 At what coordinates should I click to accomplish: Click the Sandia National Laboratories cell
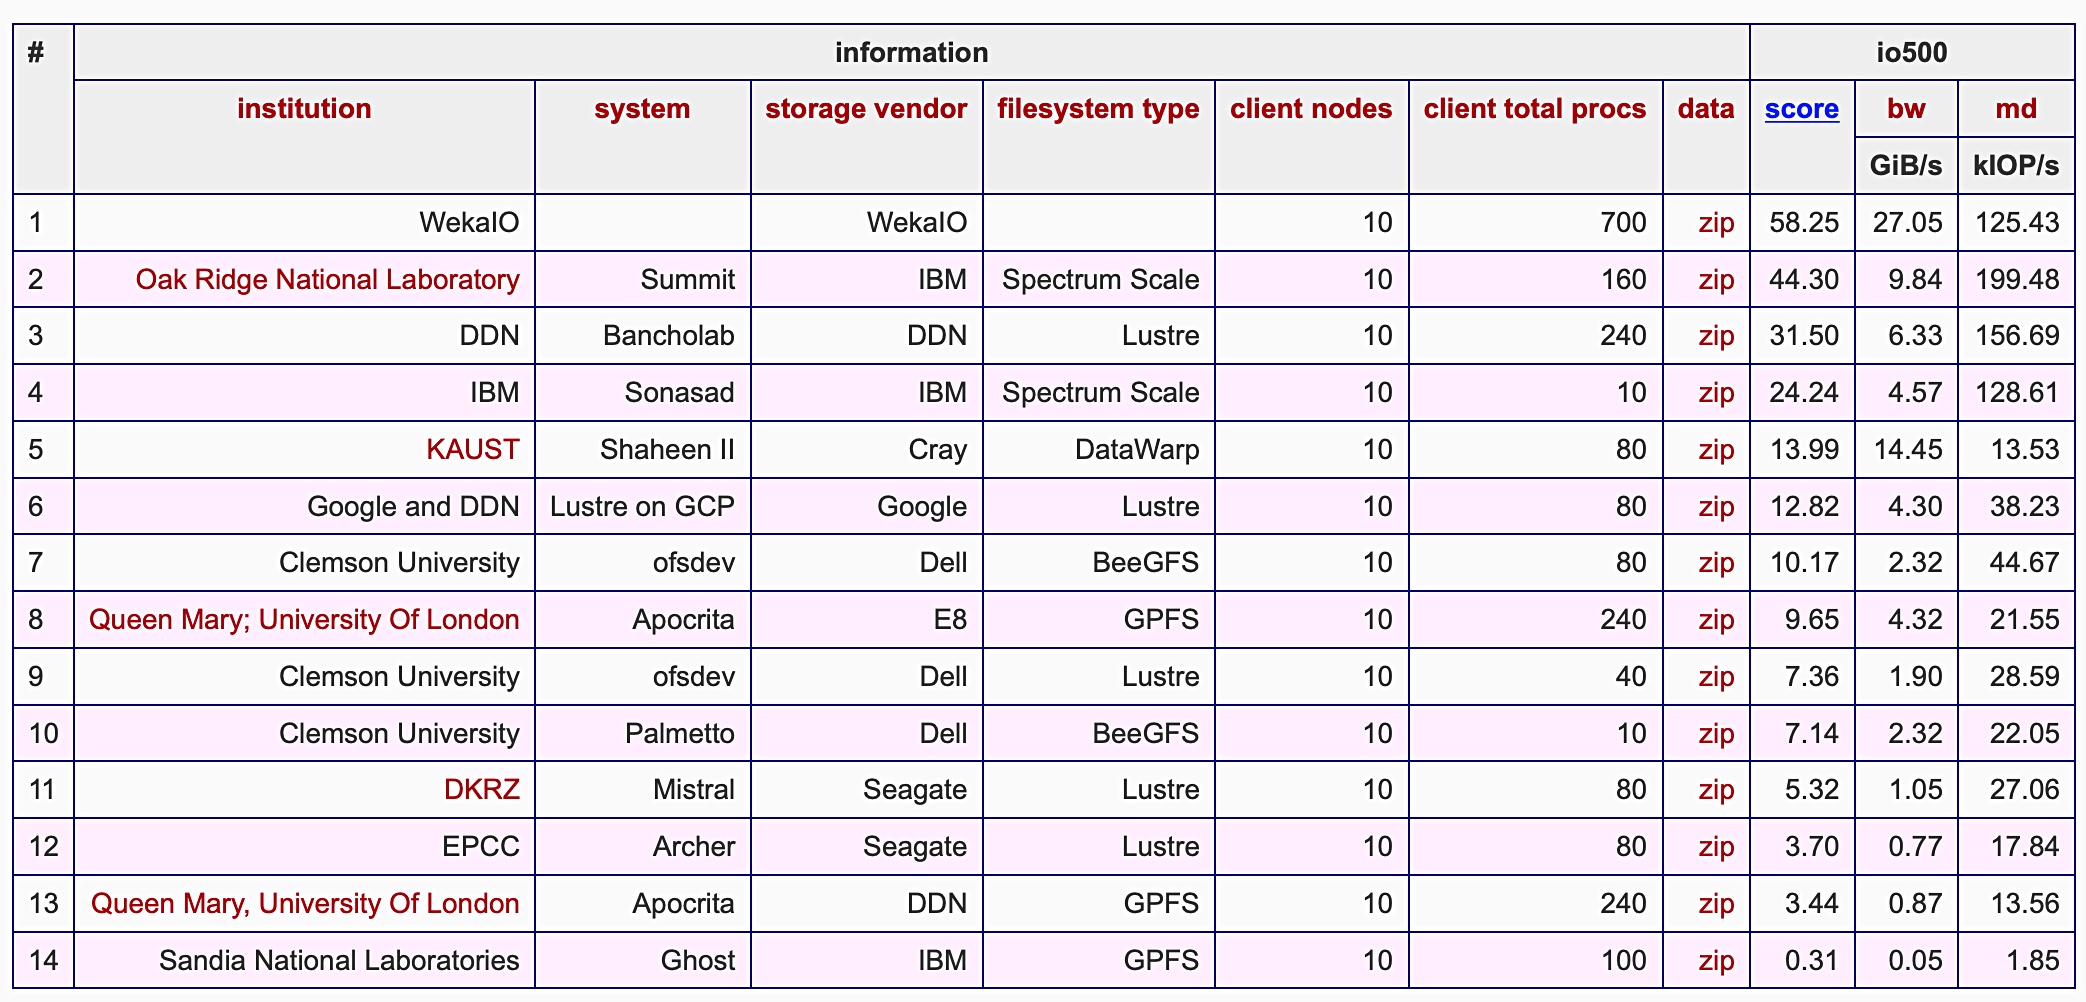point(304,961)
